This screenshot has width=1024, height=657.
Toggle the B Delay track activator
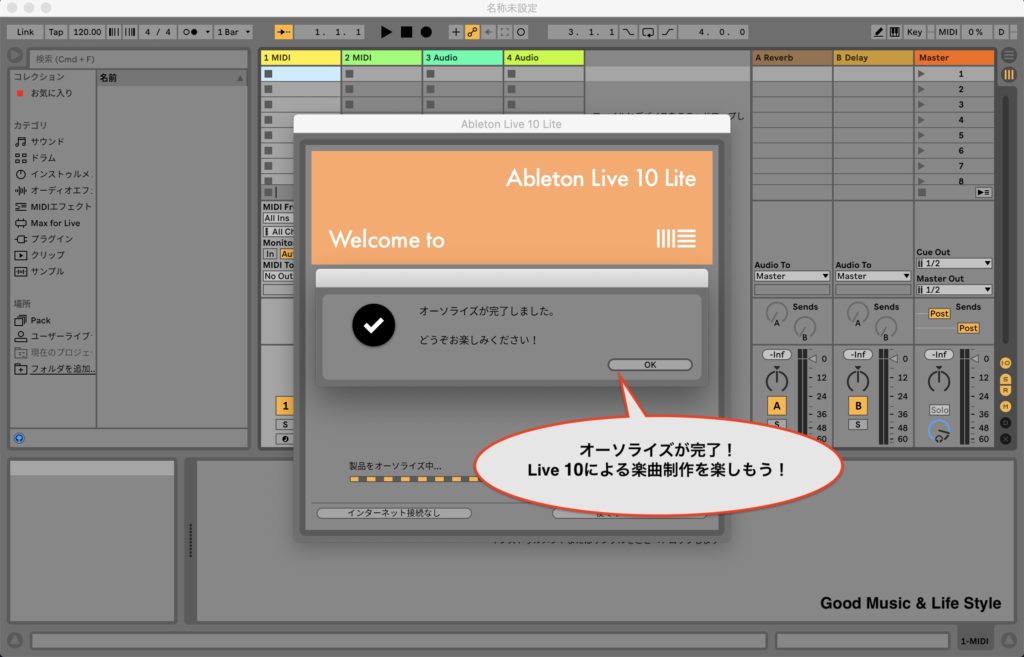tap(858, 406)
